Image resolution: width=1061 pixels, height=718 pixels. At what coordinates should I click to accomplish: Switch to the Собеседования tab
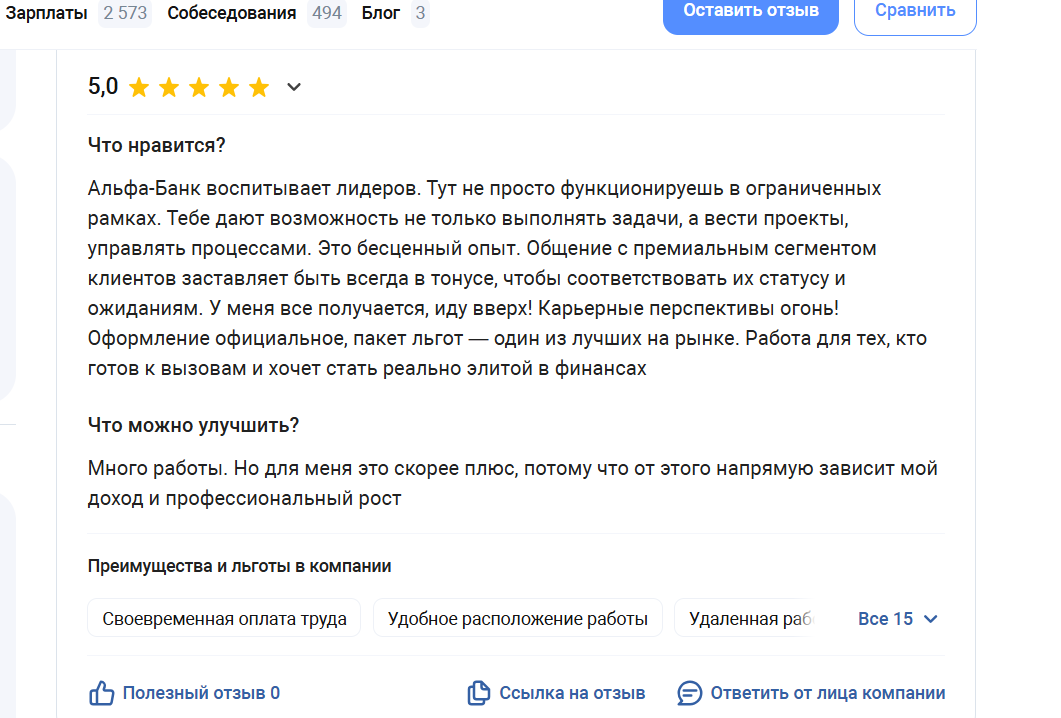pos(232,13)
